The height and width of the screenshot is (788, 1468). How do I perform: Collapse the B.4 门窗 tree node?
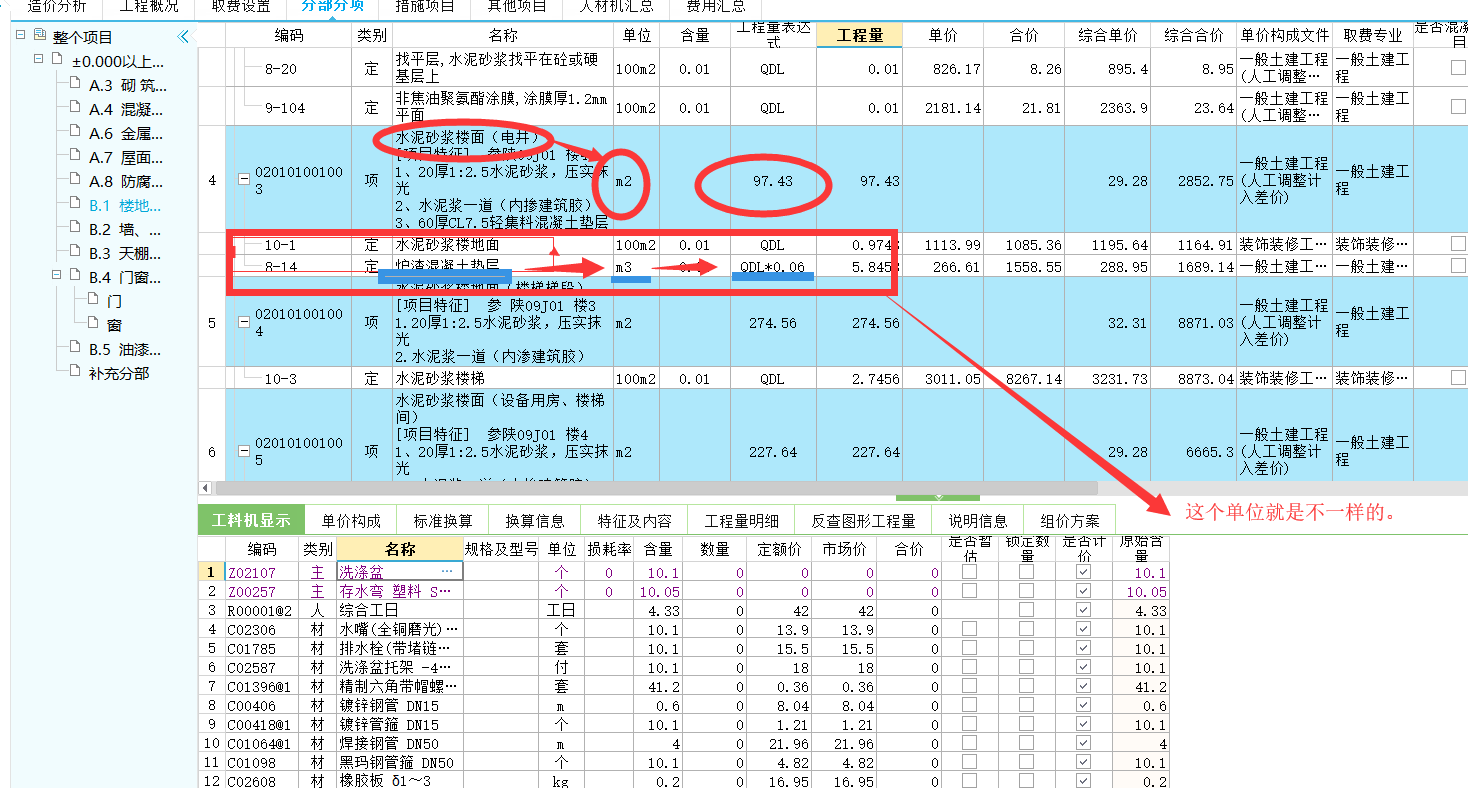[x=56, y=276]
